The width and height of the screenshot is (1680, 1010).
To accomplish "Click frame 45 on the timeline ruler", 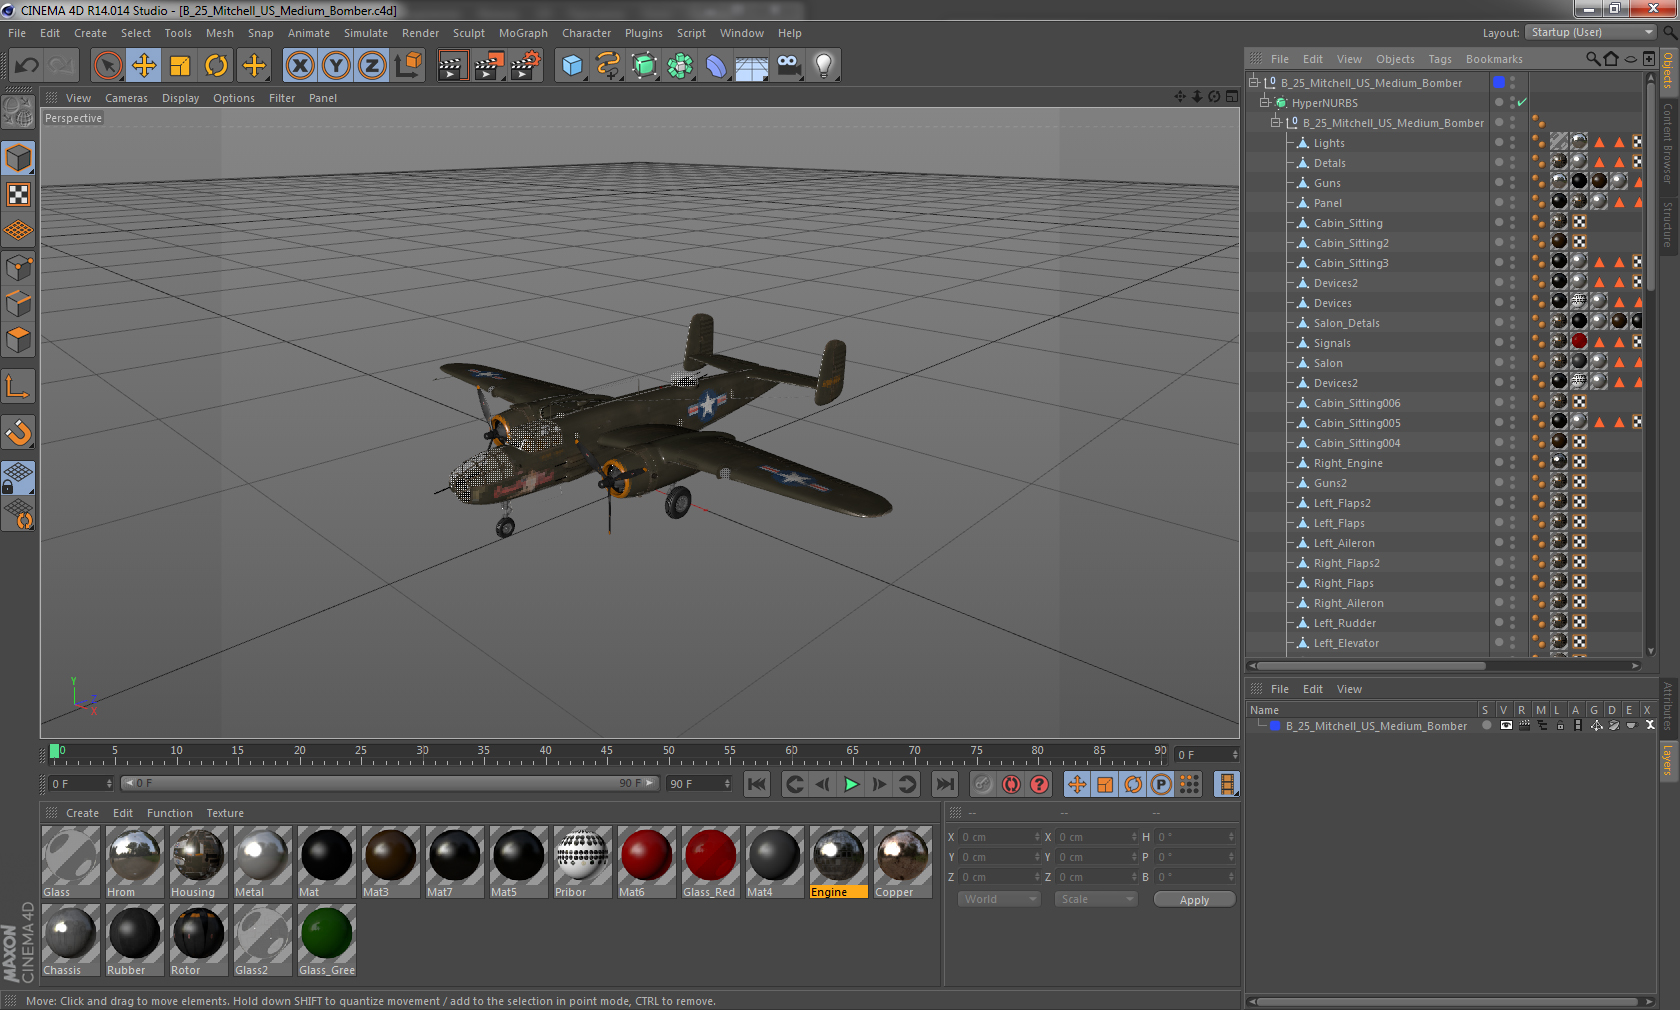I will click(x=607, y=752).
